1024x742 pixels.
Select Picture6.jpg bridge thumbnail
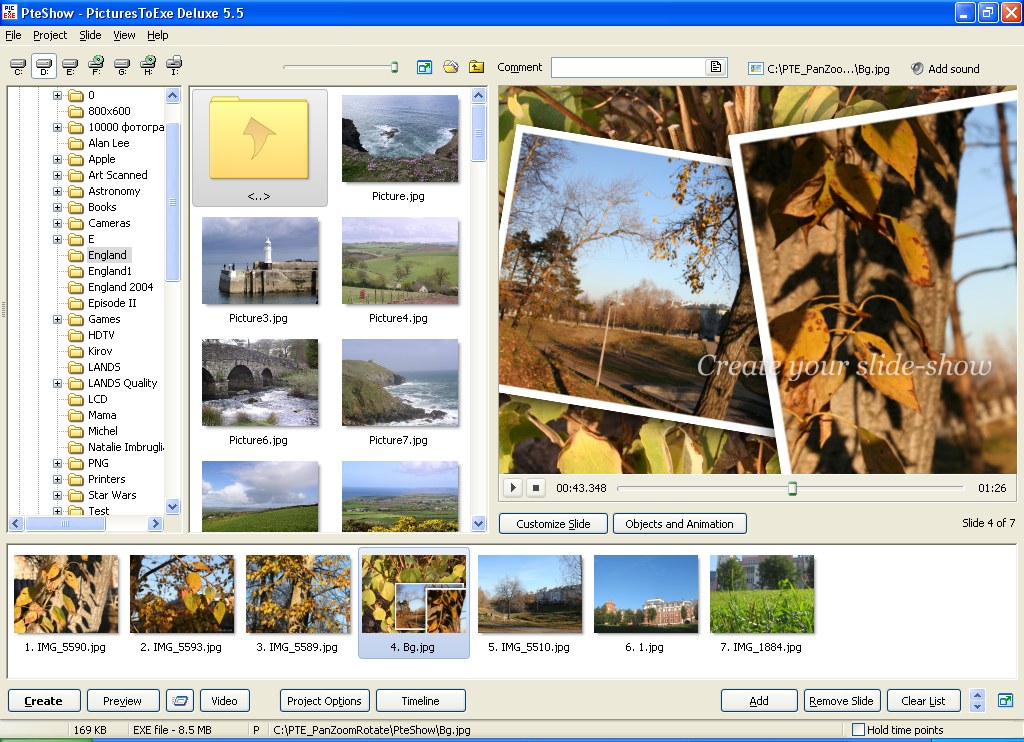[260, 383]
